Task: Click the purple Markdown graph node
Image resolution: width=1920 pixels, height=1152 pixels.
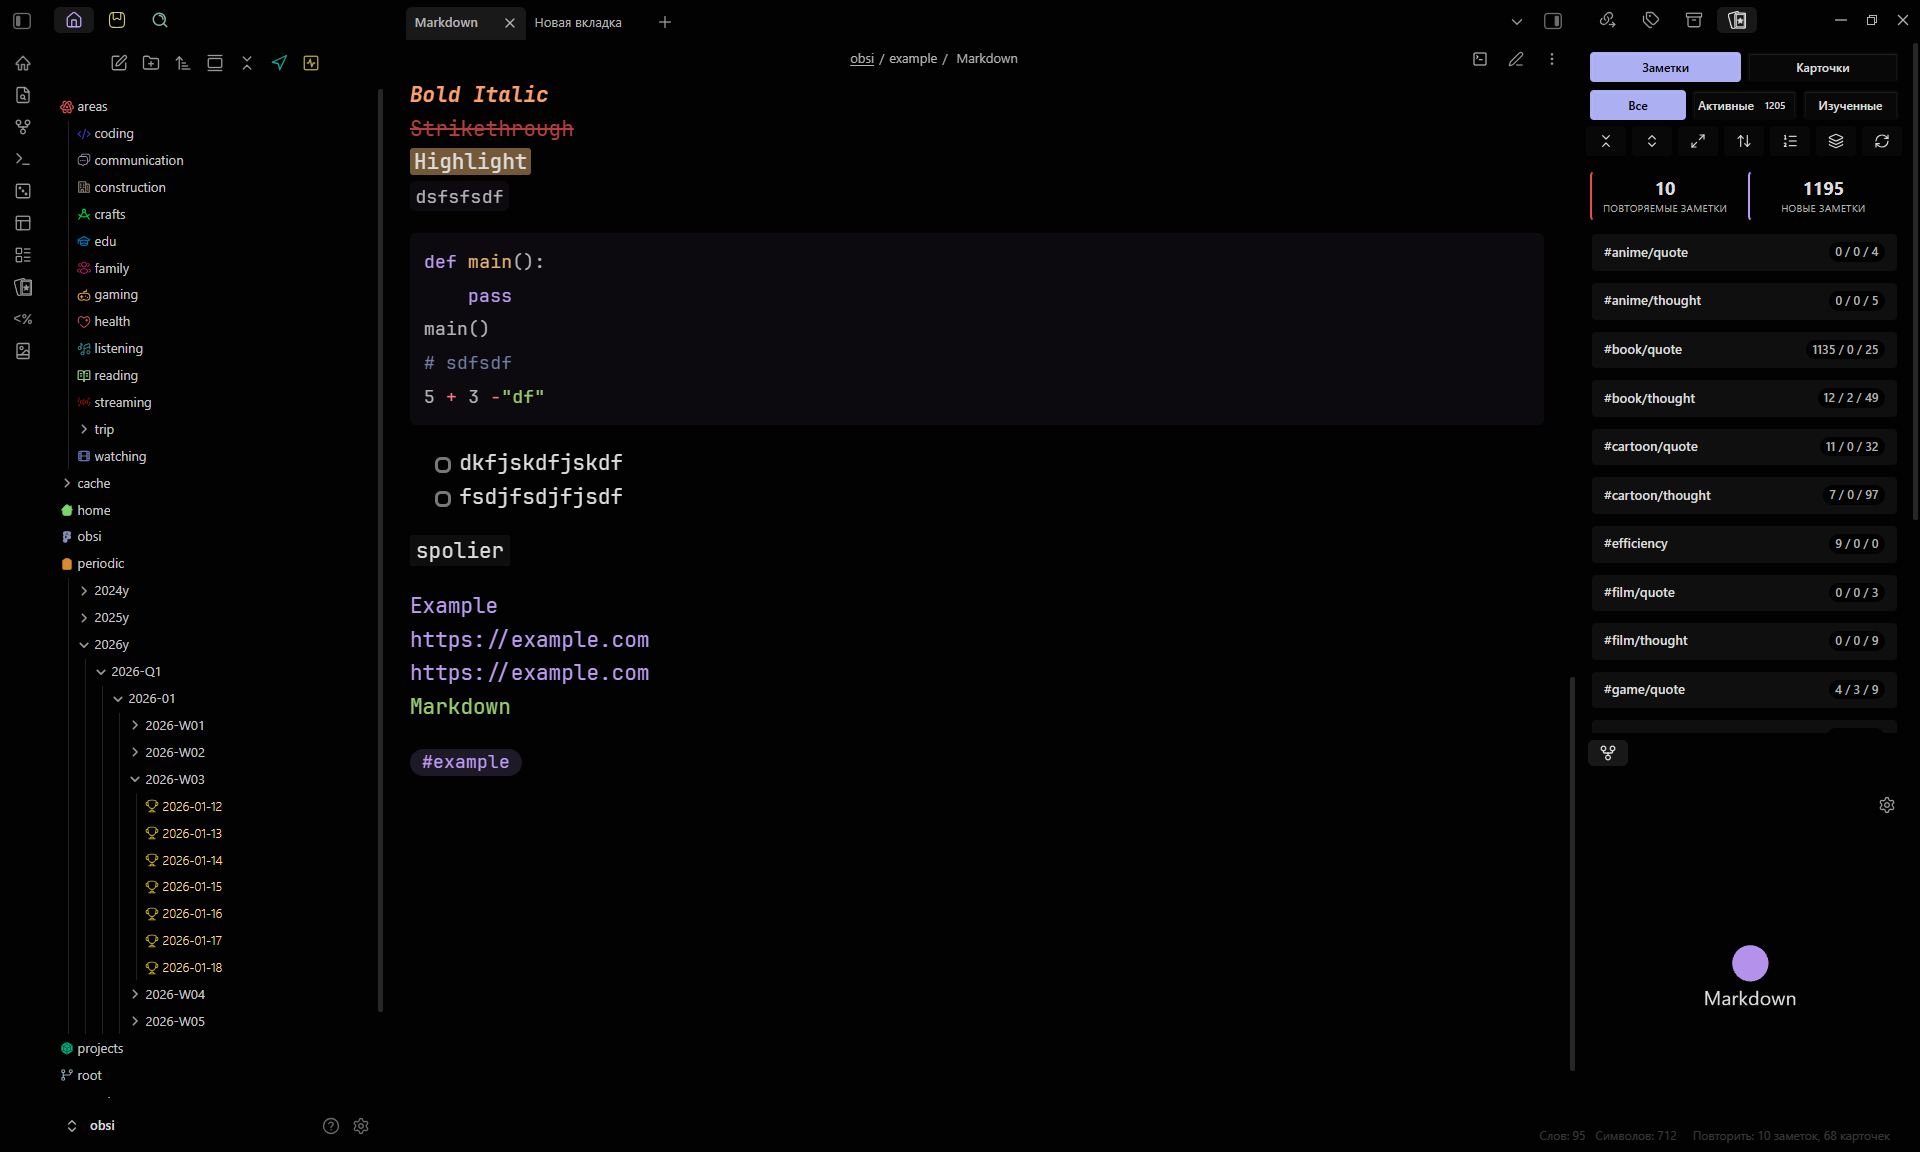Action: pos(1750,963)
